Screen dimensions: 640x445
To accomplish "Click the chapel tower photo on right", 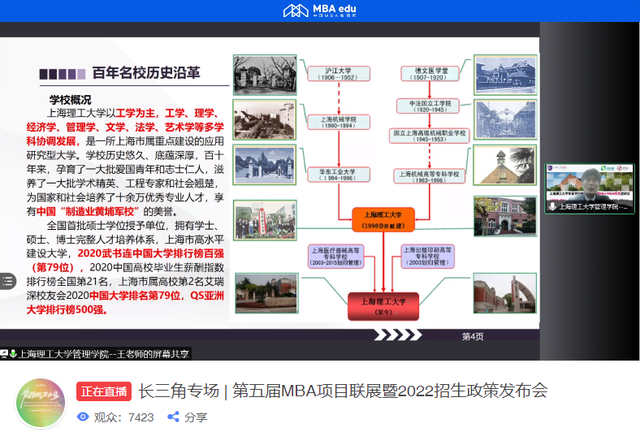I will [x=505, y=165].
